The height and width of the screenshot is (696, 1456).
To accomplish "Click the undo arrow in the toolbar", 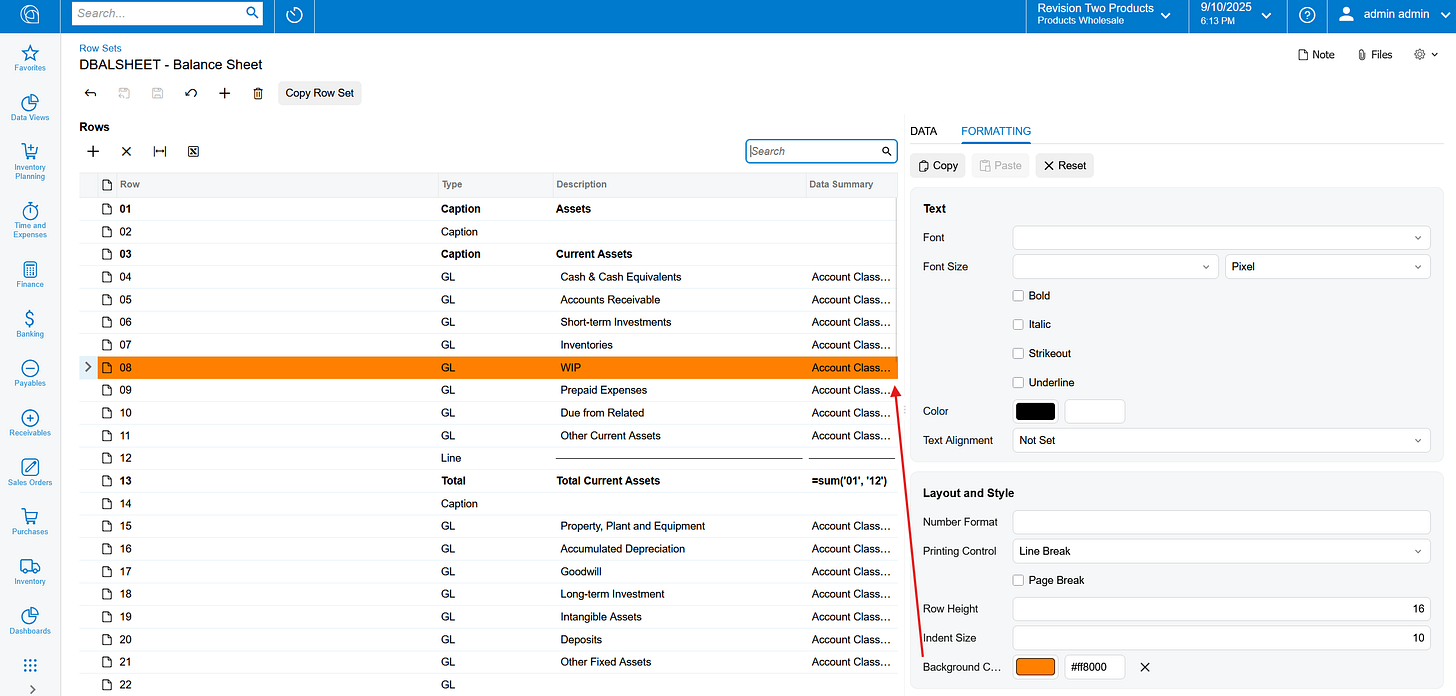I will tap(190, 92).
